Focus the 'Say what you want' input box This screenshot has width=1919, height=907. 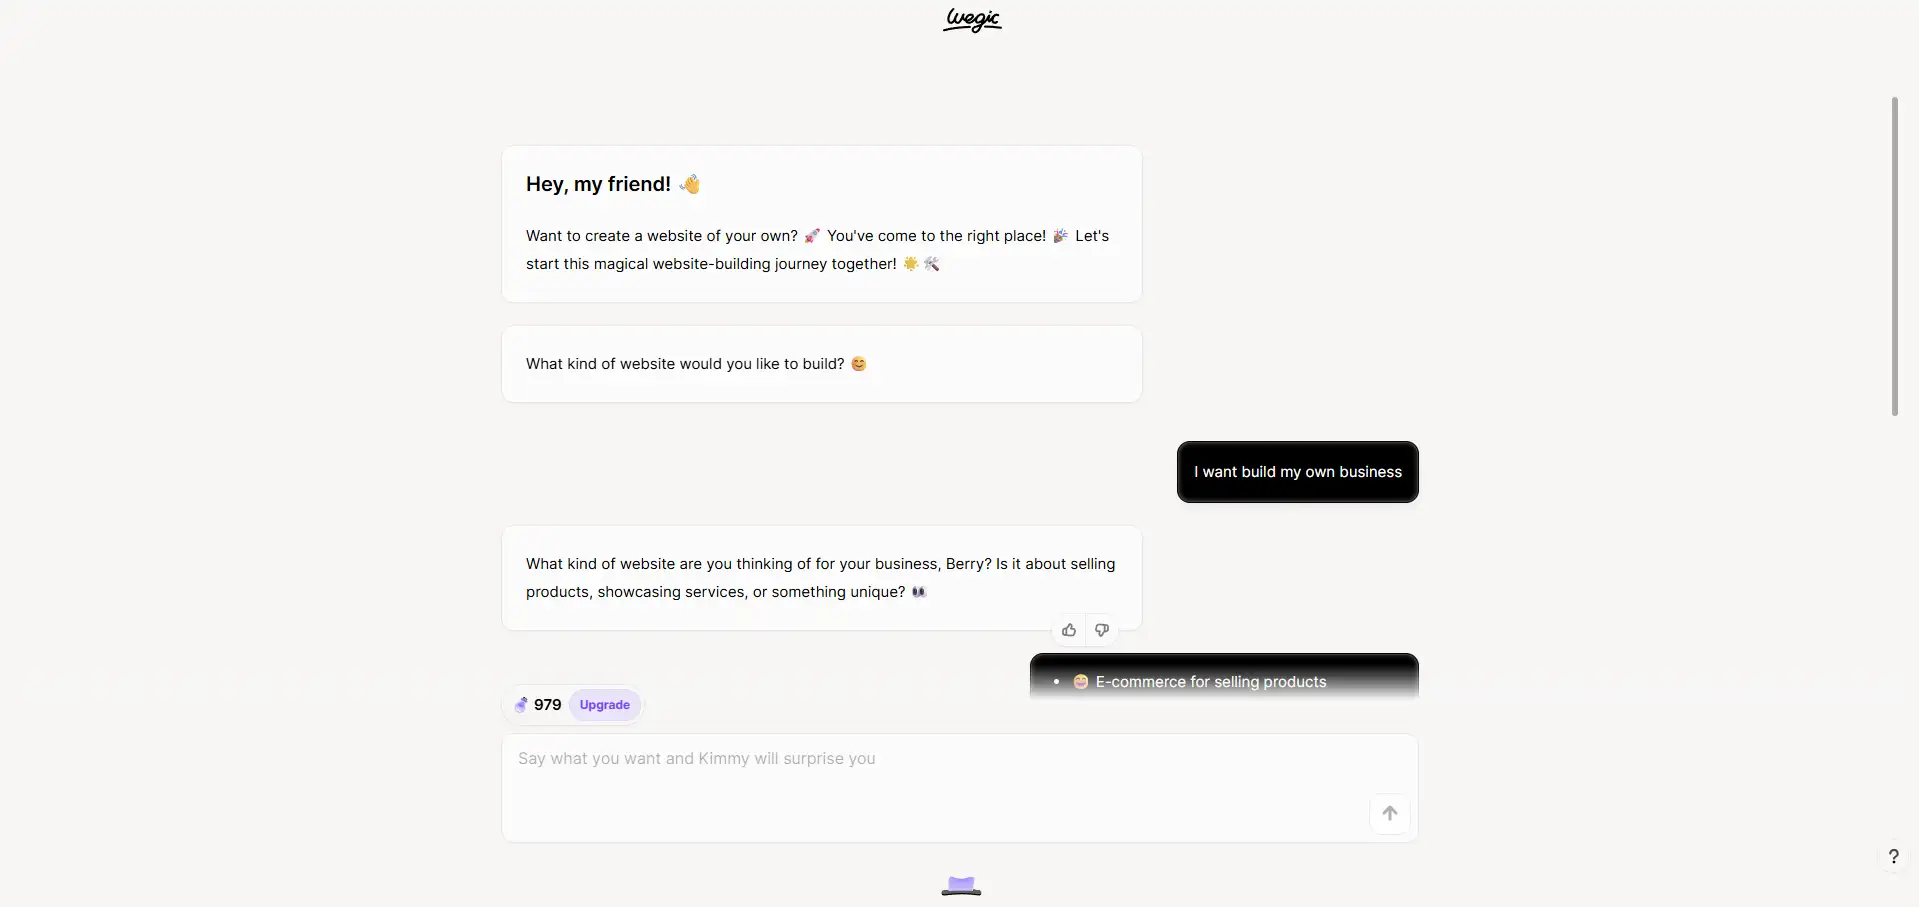click(960, 788)
